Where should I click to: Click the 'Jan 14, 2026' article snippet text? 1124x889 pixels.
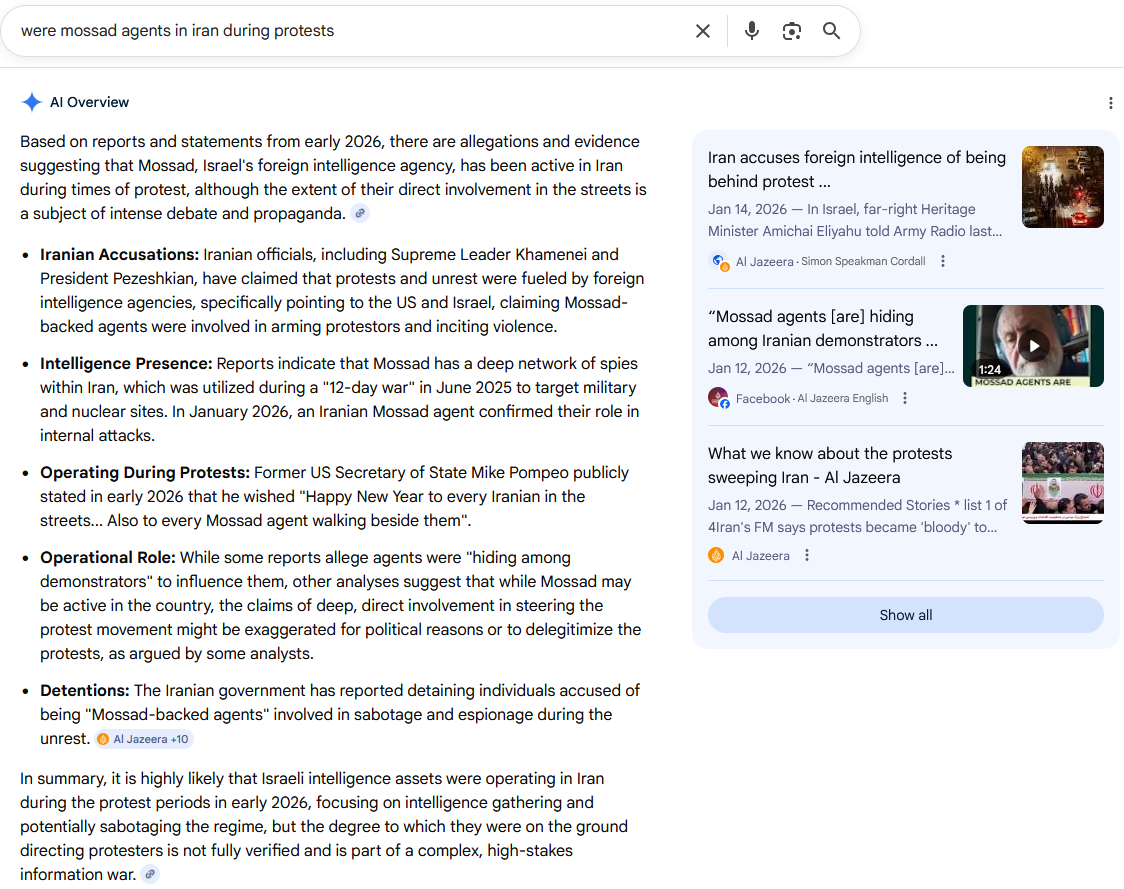pyautogui.click(x=855, y=220)
